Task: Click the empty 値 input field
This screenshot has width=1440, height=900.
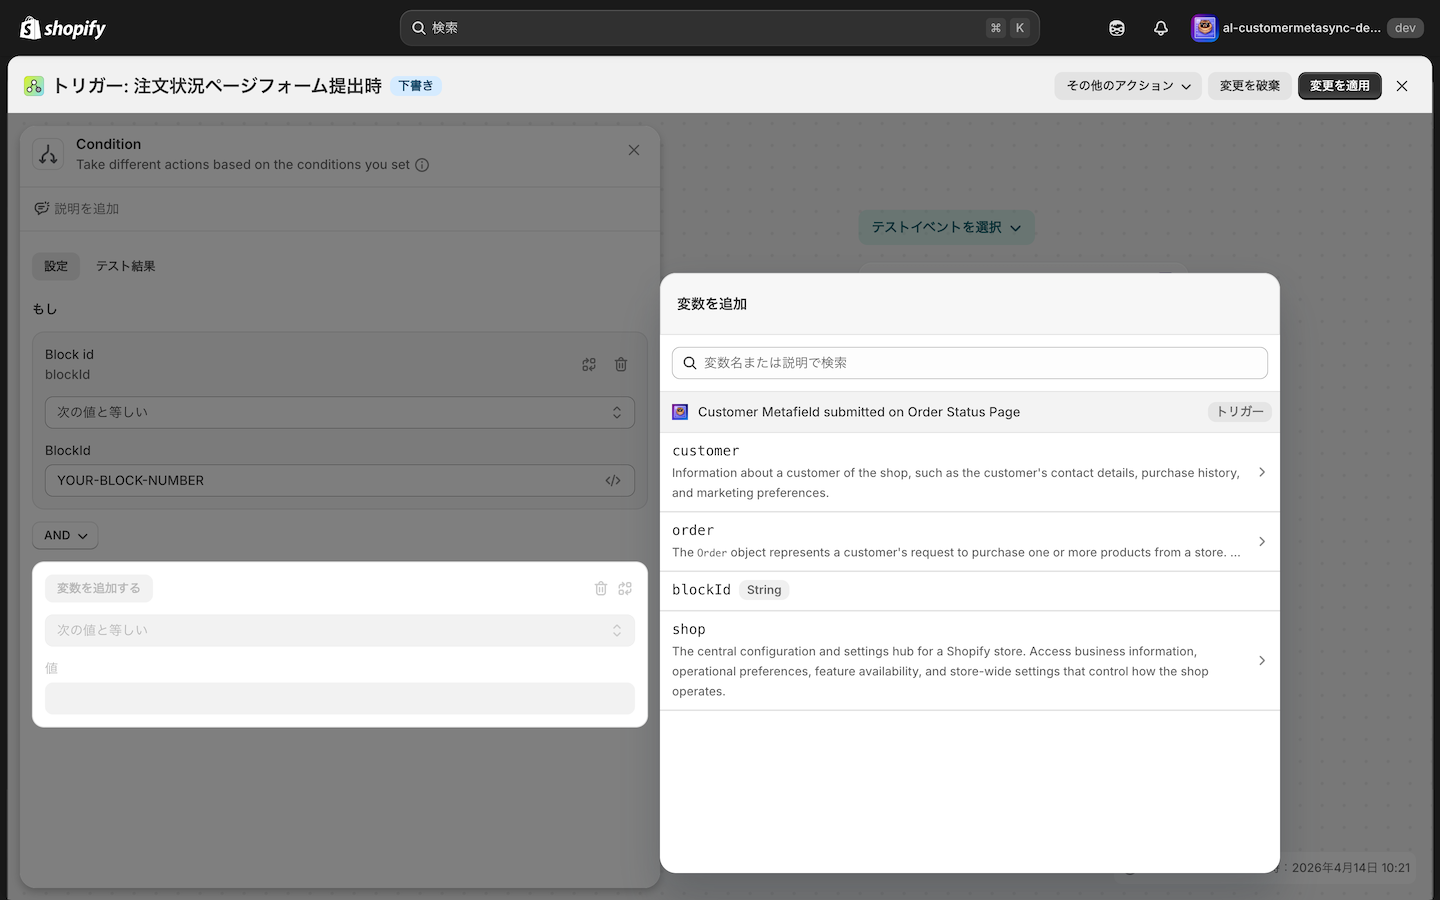Action: pos(340,698)
